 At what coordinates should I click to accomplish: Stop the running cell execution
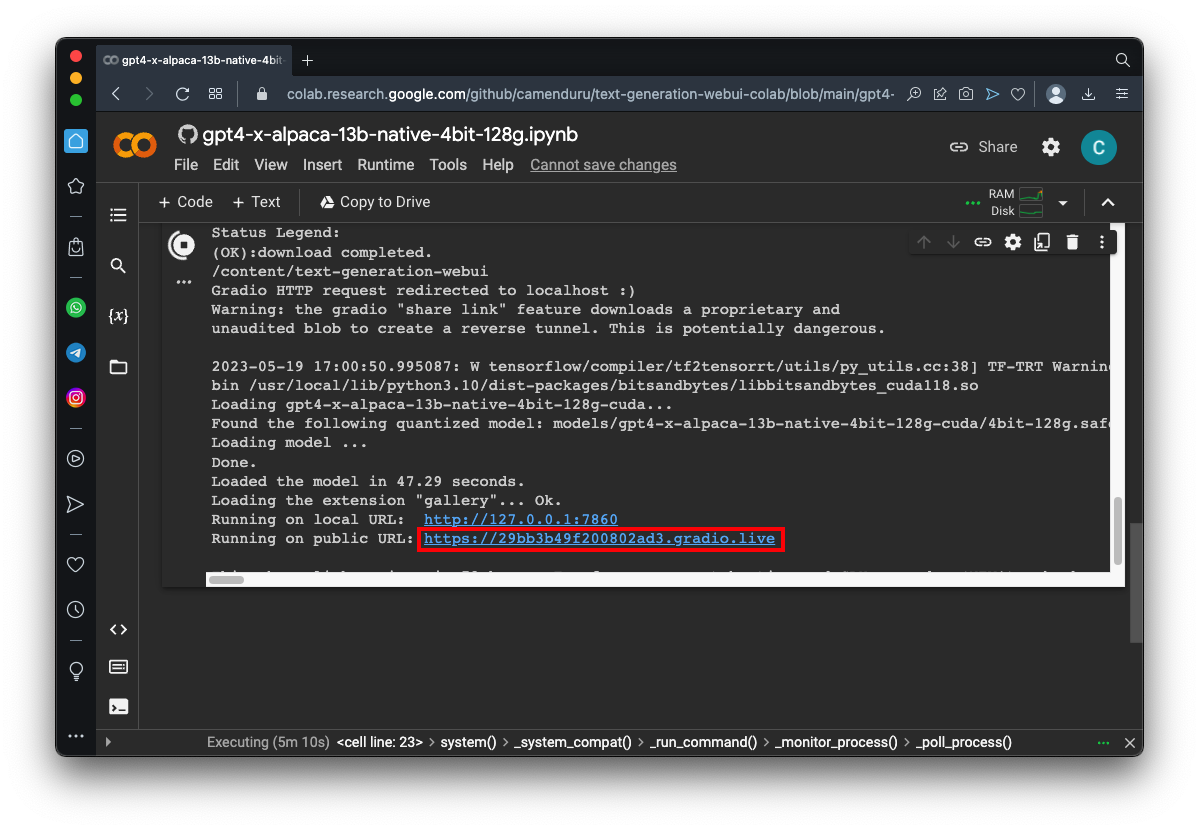point(182,245)
